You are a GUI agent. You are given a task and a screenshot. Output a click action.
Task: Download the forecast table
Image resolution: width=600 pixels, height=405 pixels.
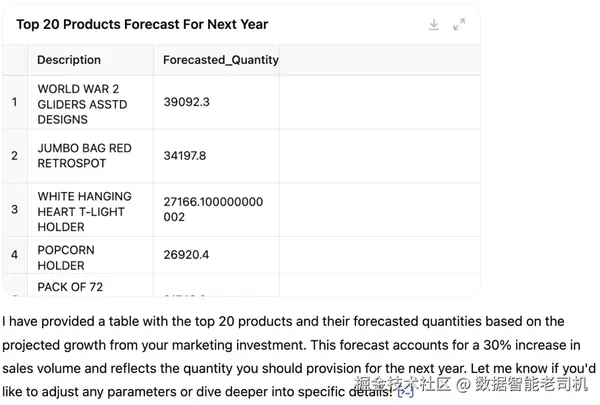(434, 25)
